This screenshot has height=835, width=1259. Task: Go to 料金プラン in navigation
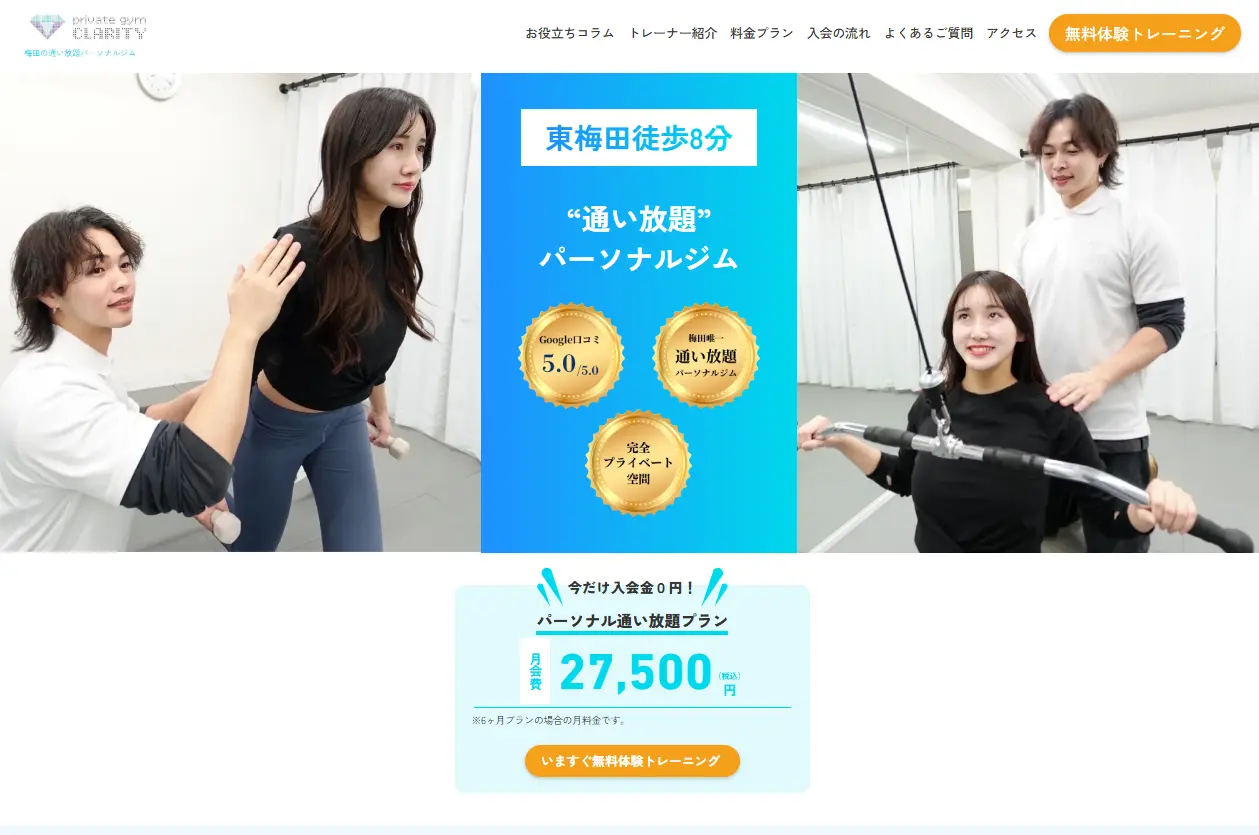pyautogui.click(x=762, y=33)
